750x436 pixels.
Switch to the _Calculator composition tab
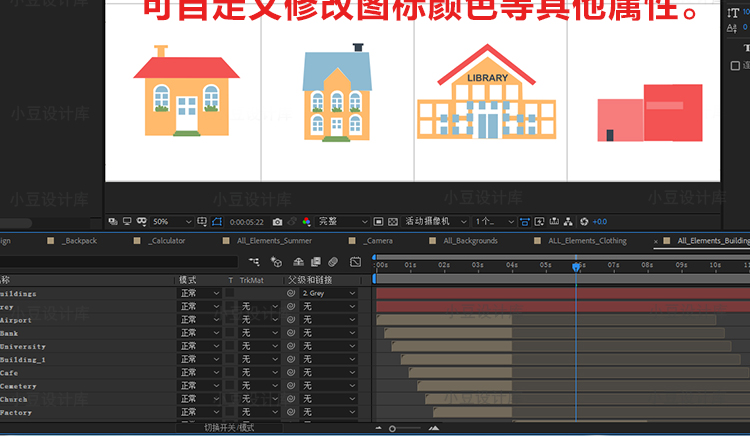pos(166,240)
